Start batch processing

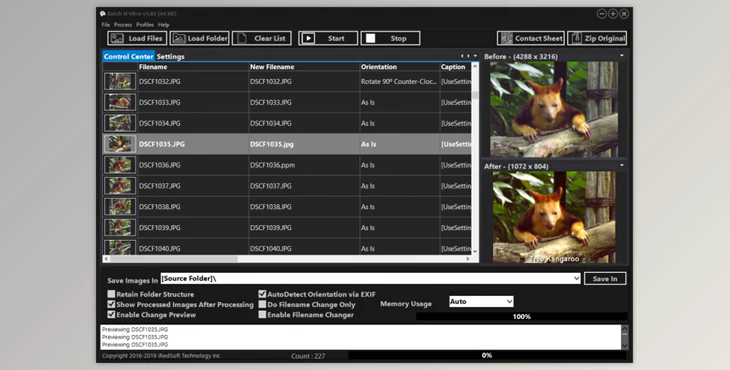[x=328, y=38]
